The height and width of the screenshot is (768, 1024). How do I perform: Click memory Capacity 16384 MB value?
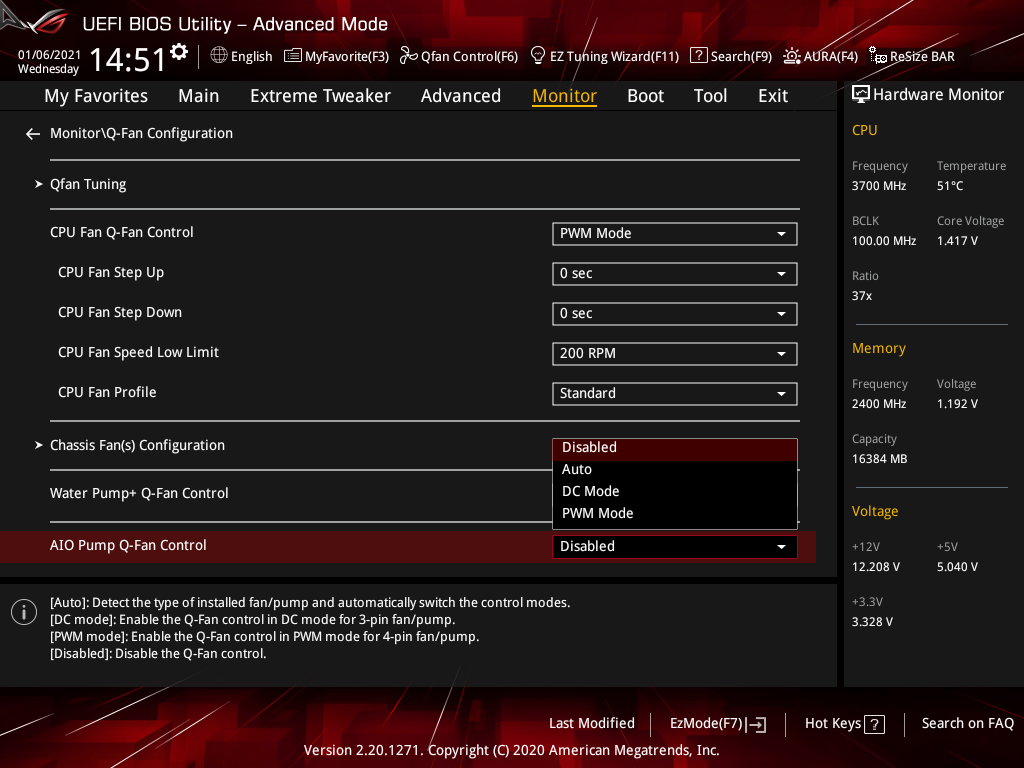click(x=879, y=459)
